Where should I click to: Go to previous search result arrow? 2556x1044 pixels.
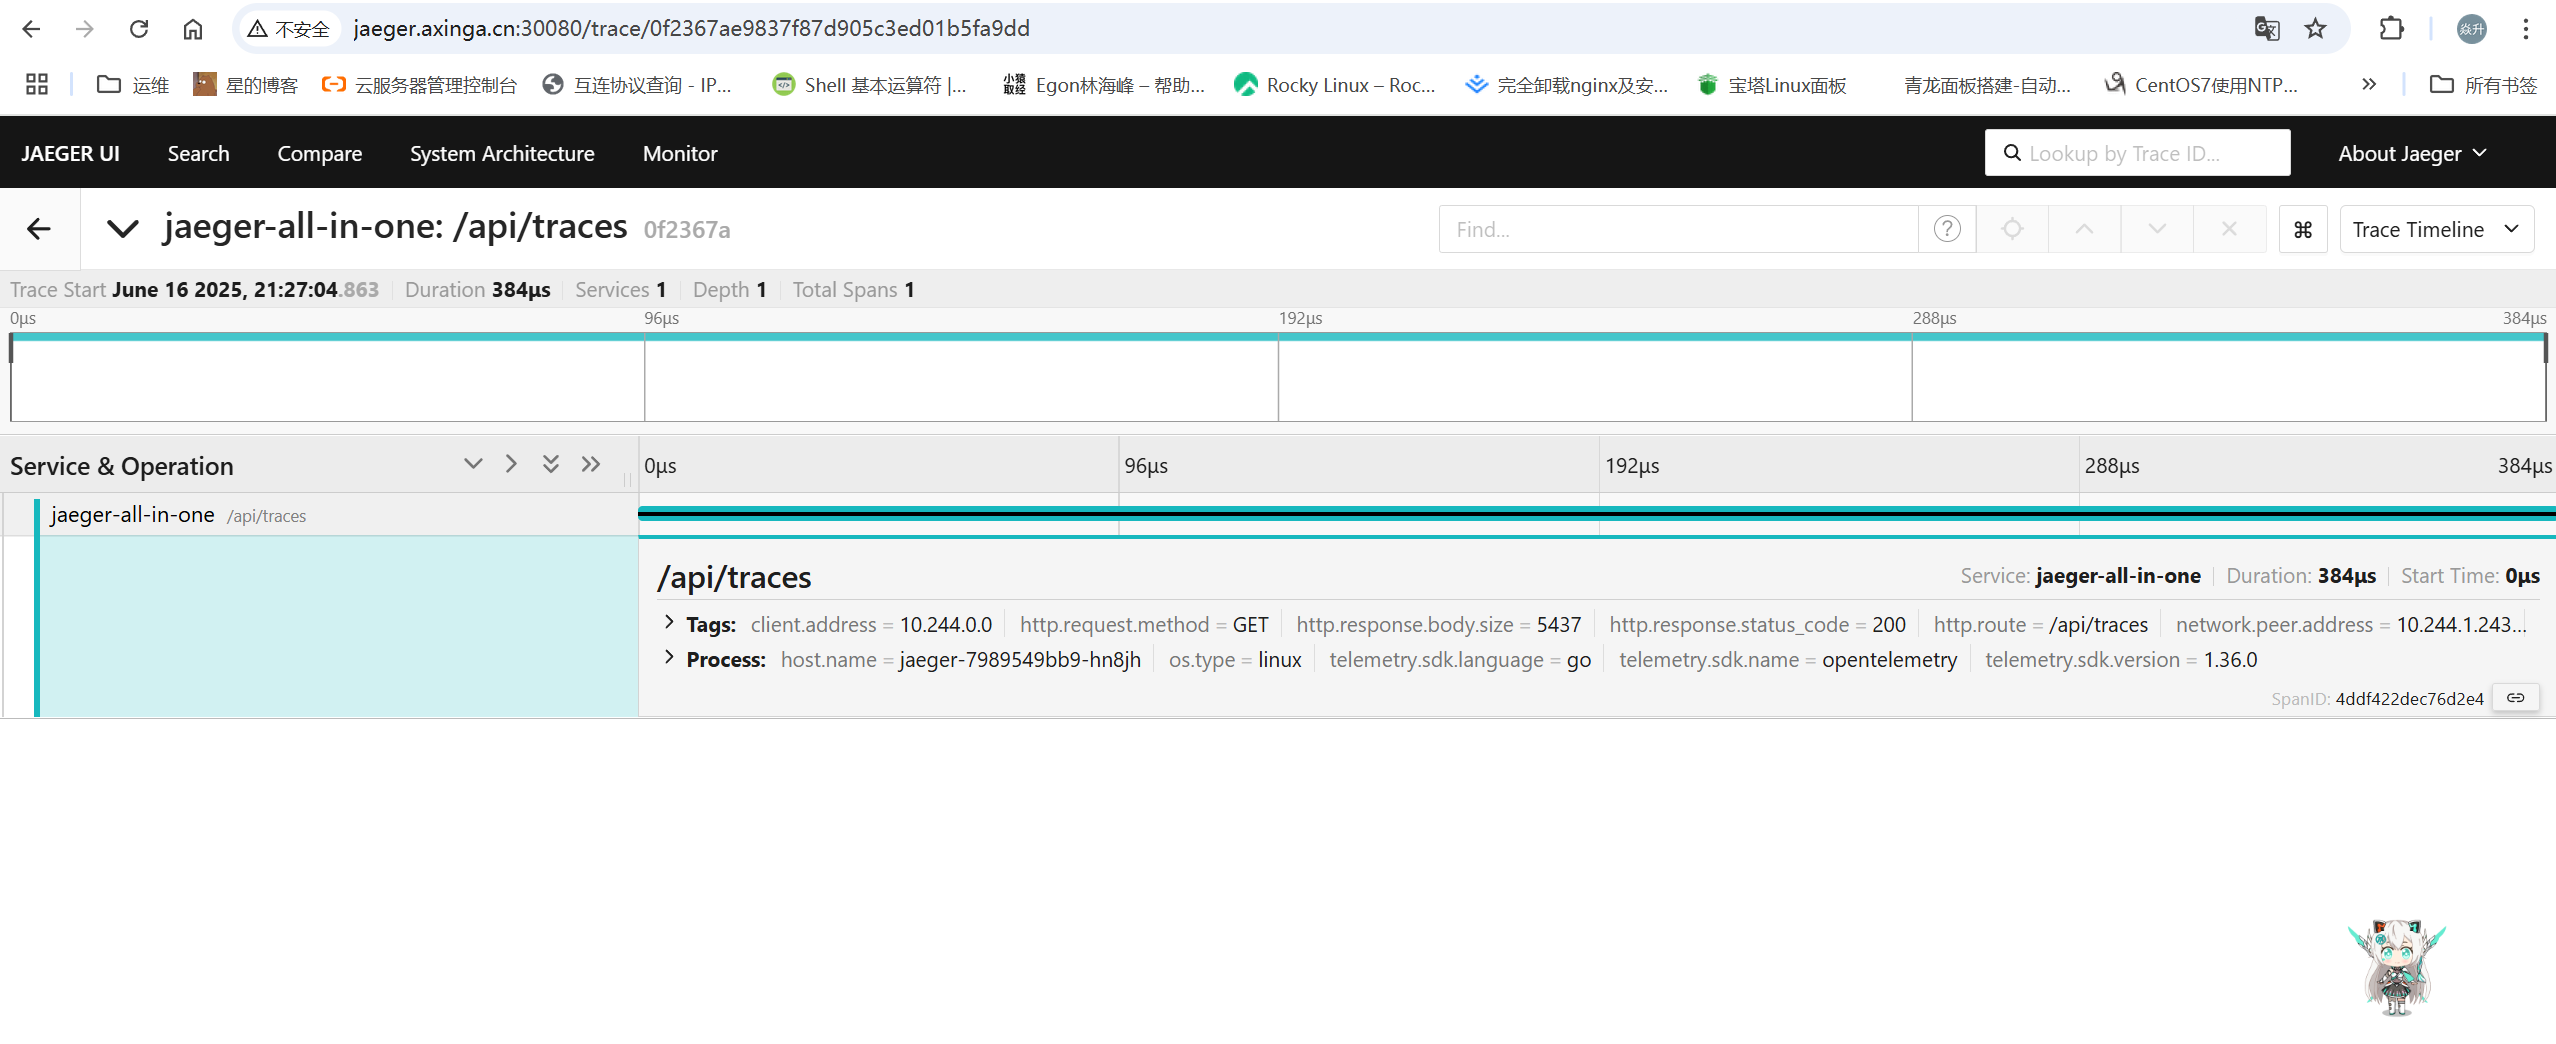2084,229
